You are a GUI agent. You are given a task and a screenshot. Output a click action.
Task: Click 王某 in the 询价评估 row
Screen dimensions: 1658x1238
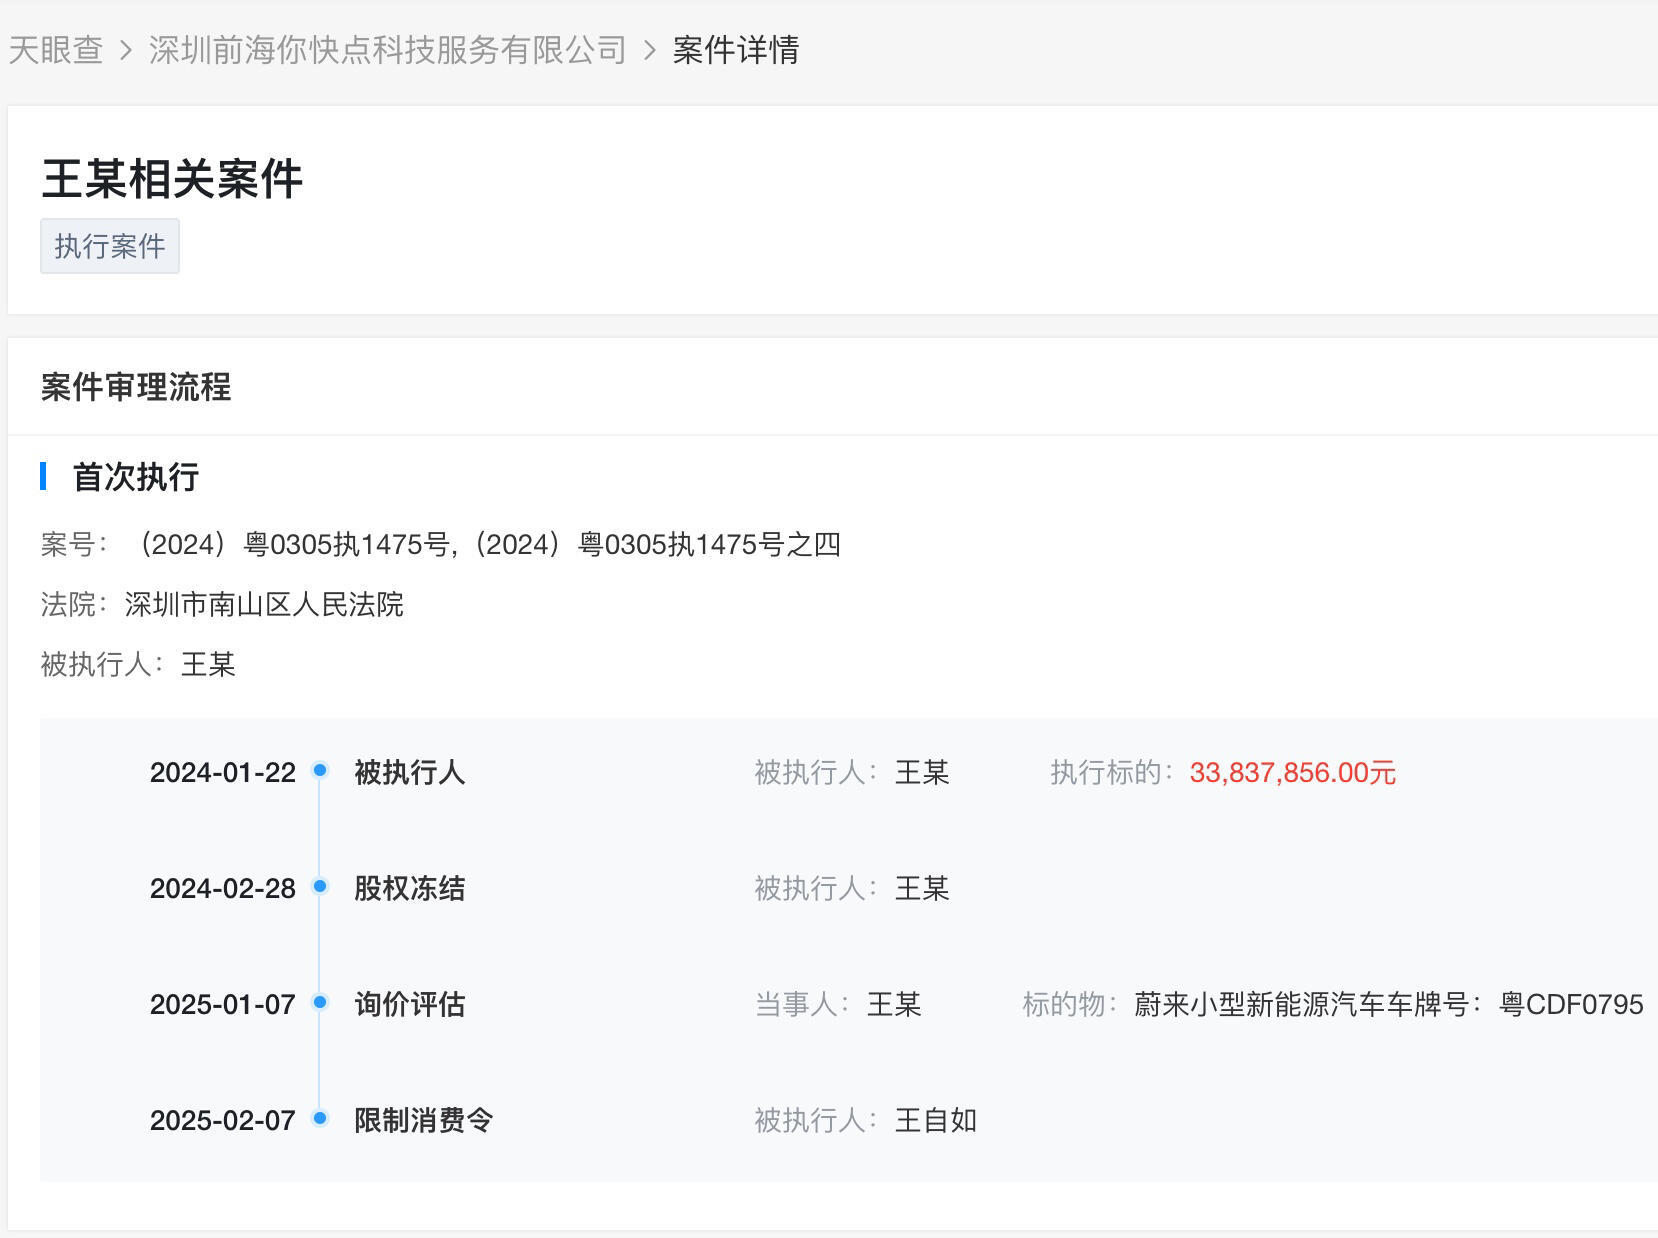(x=894, y=1004)
